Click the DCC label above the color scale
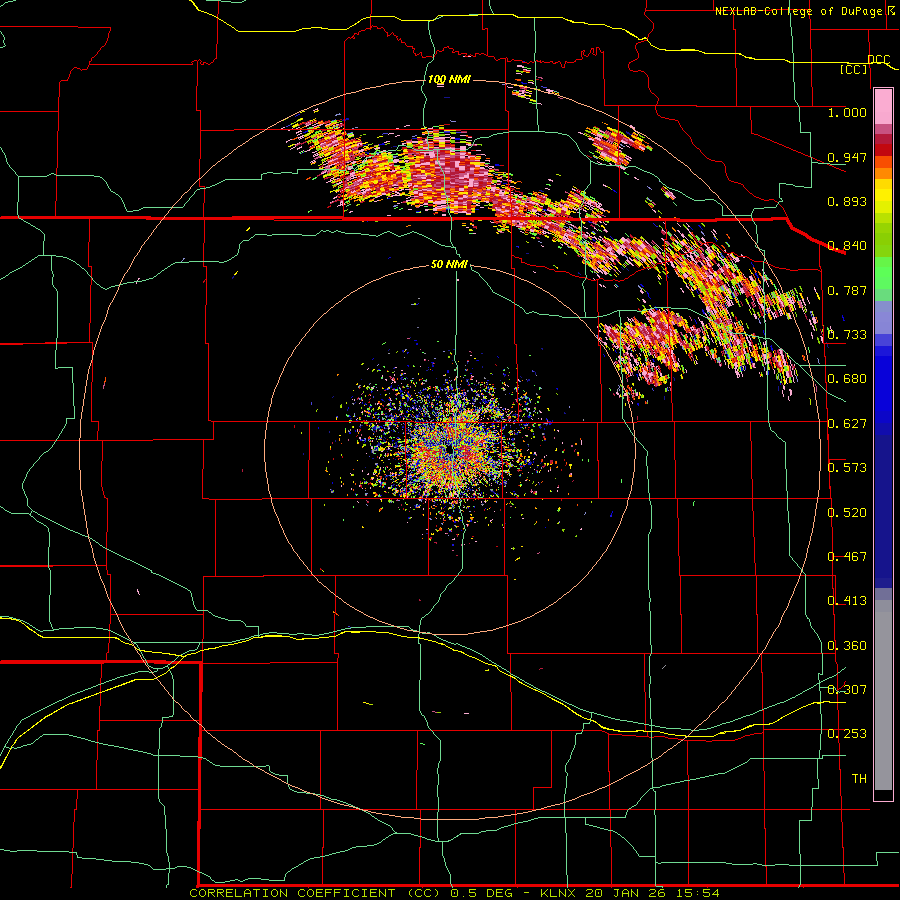900x900 pixels. 878,59
